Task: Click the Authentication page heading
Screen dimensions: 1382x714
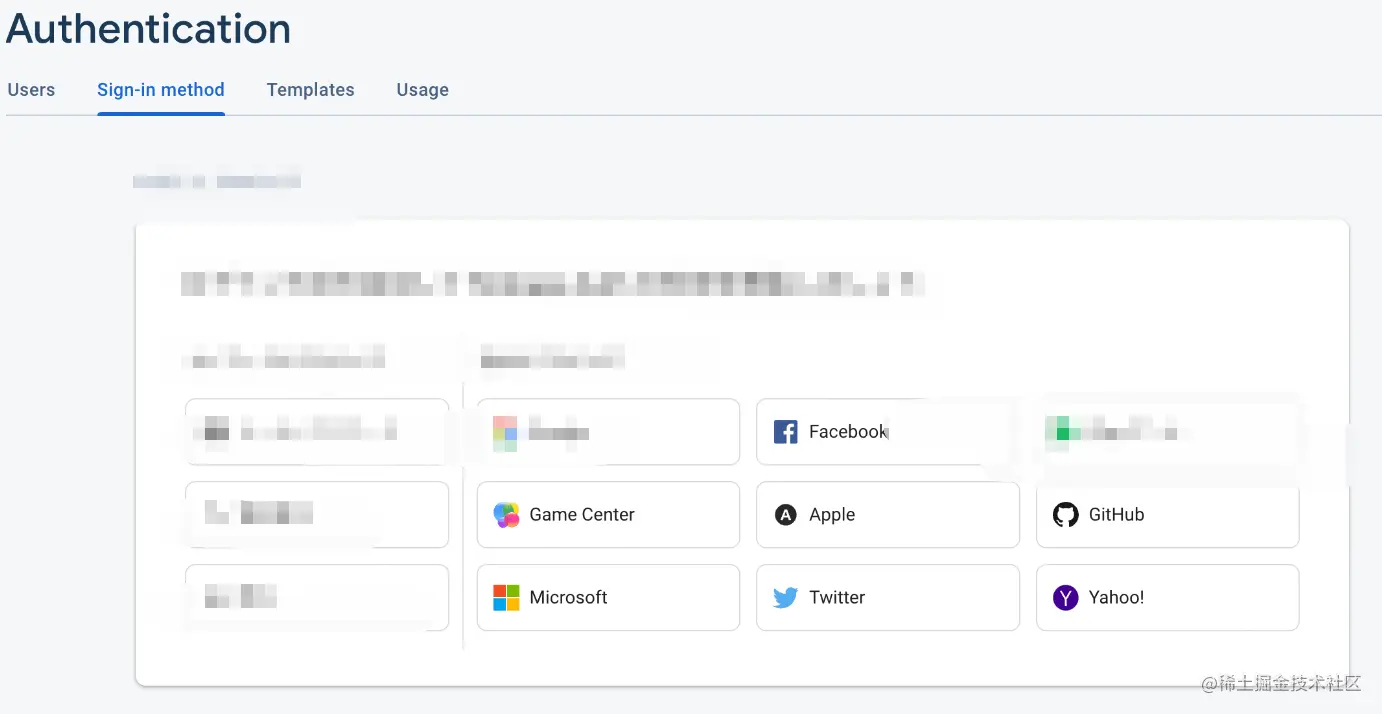Action: (x=148, y=28)
